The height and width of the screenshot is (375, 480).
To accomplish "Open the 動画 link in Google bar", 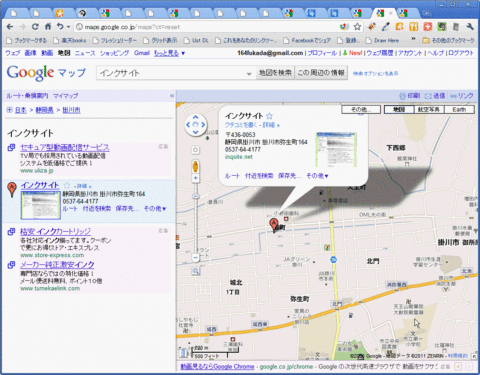I will click(x=47, y=53).
